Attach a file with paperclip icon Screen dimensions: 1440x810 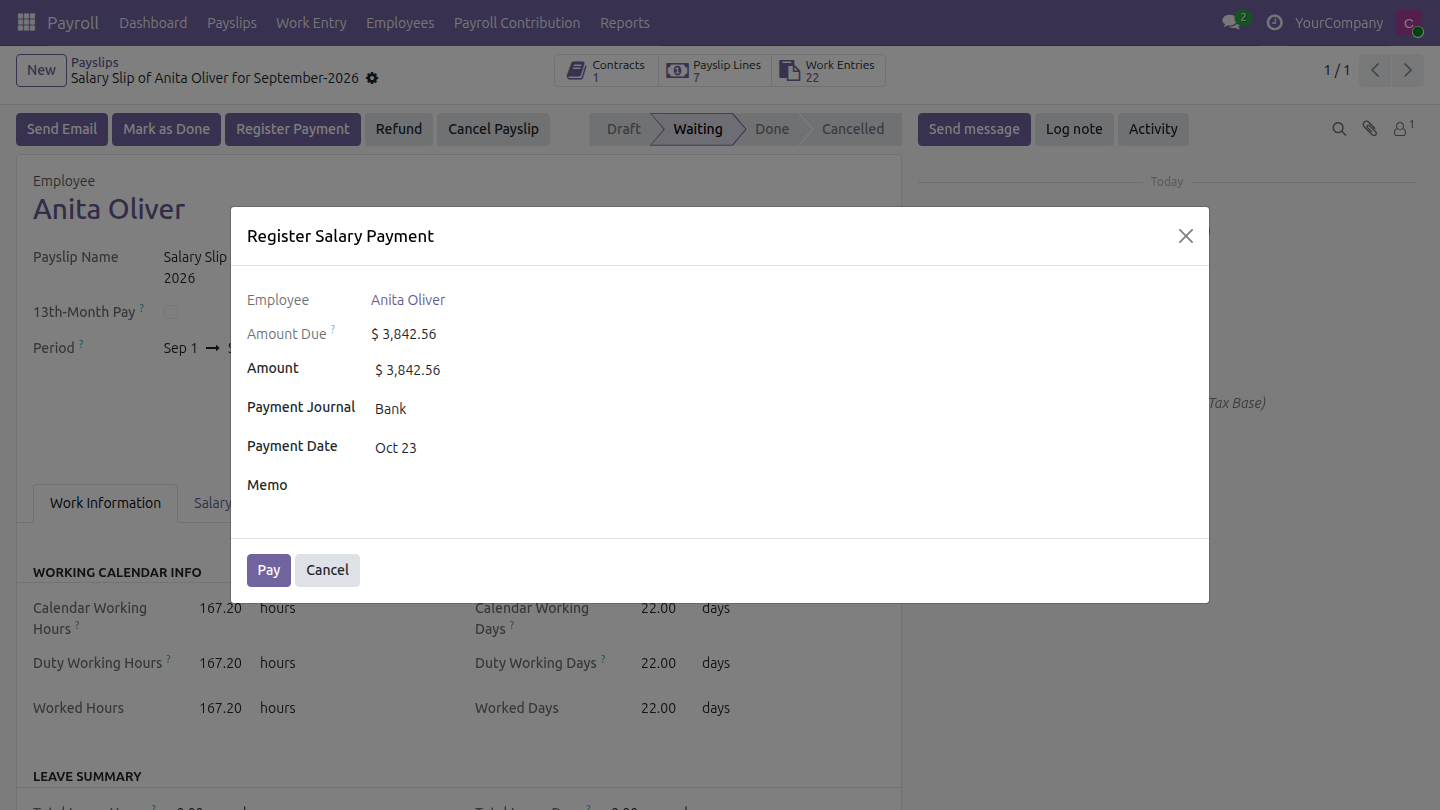(x=1370, y=129)
